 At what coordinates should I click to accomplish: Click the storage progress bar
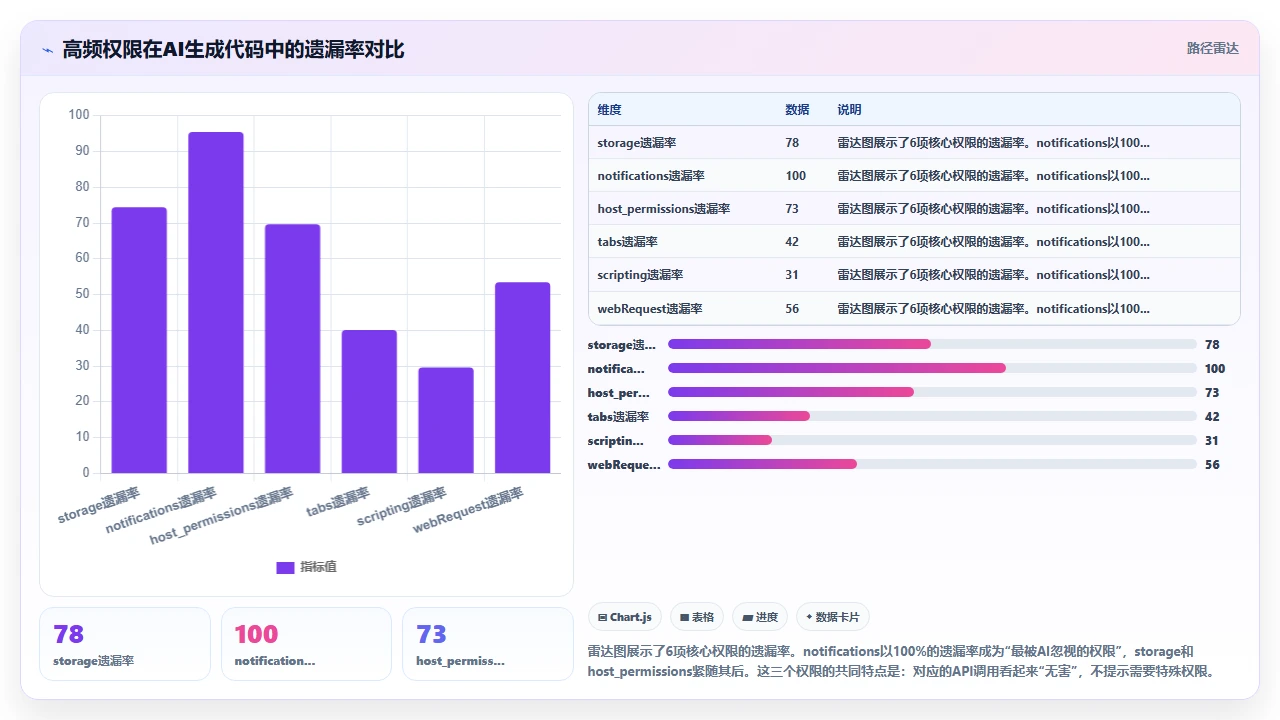(932, 344)
